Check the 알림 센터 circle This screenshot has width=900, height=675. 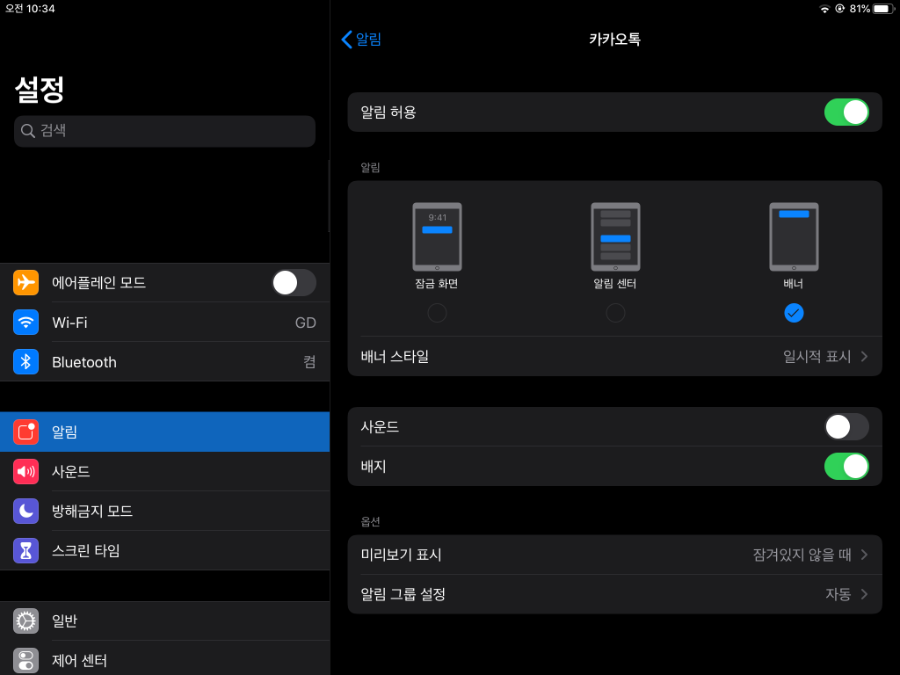click(x=615, y=313)
